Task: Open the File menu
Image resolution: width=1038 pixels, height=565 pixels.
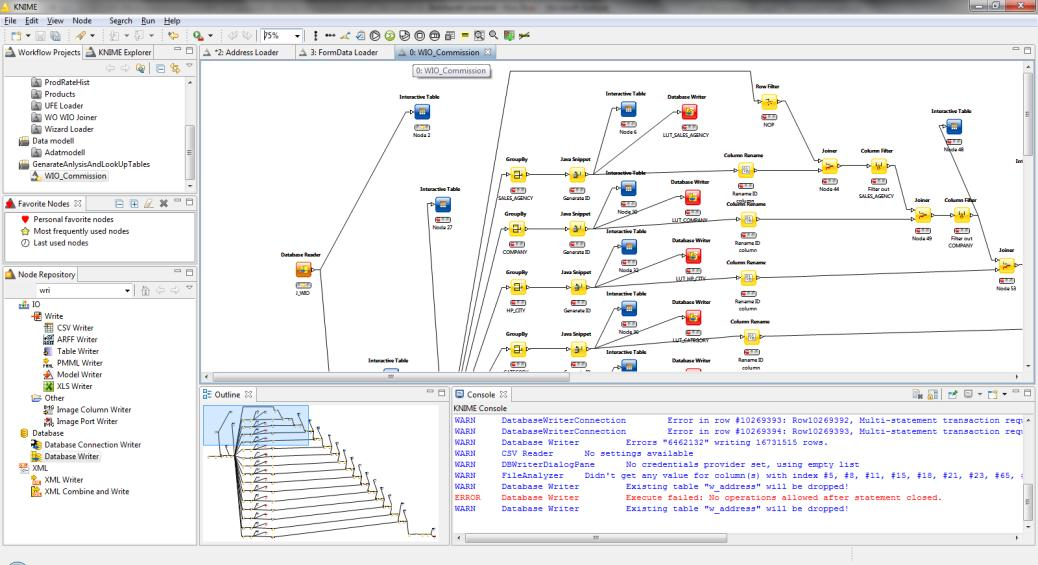Action: click(11, 21)
